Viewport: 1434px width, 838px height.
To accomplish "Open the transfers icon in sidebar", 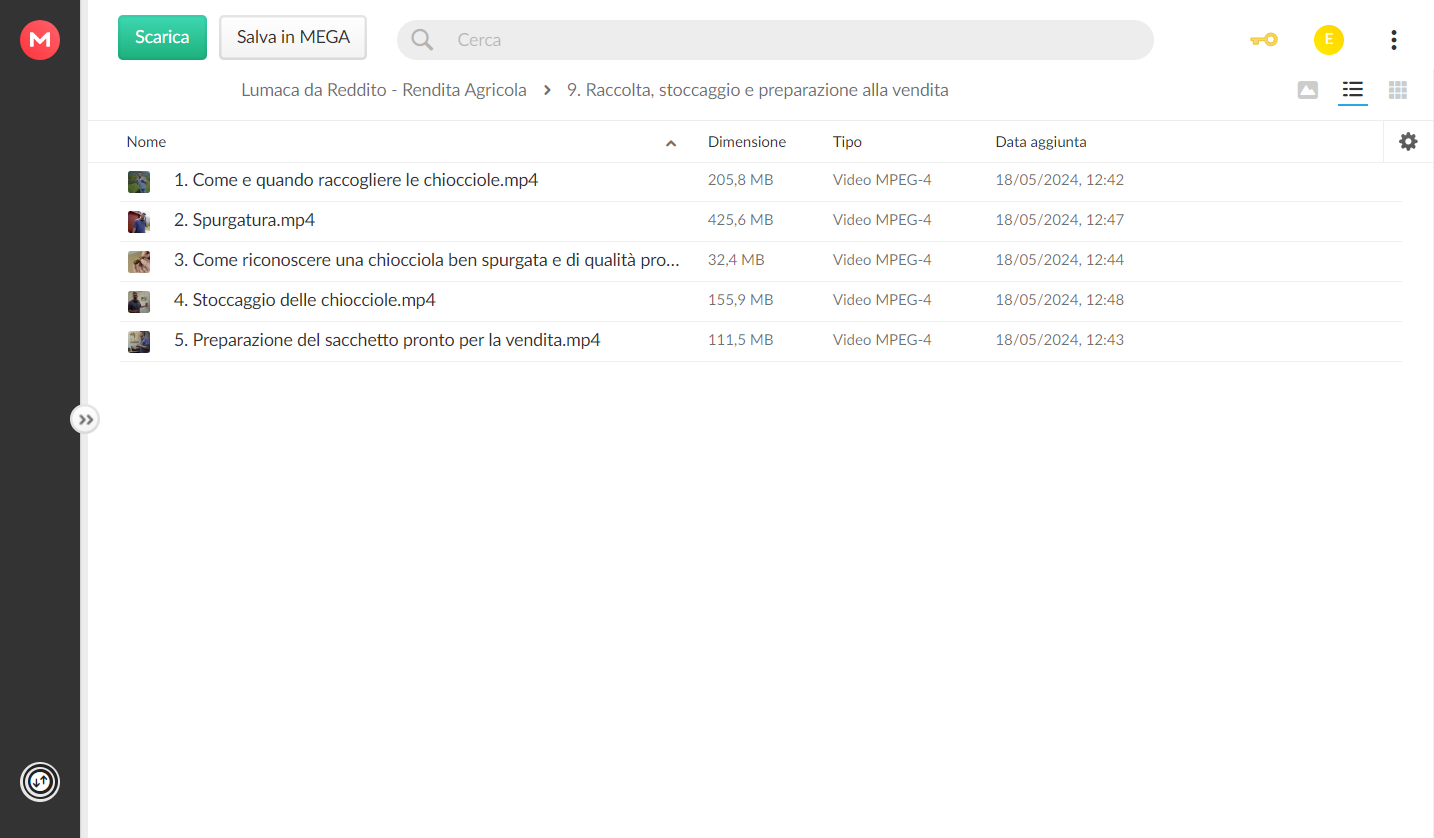I will 40,781.
